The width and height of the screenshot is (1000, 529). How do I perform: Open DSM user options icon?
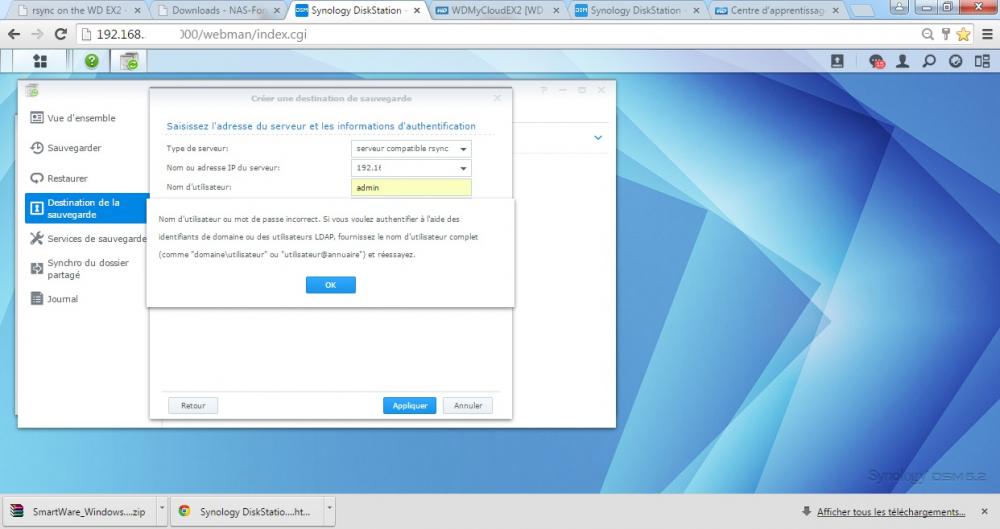902,61
